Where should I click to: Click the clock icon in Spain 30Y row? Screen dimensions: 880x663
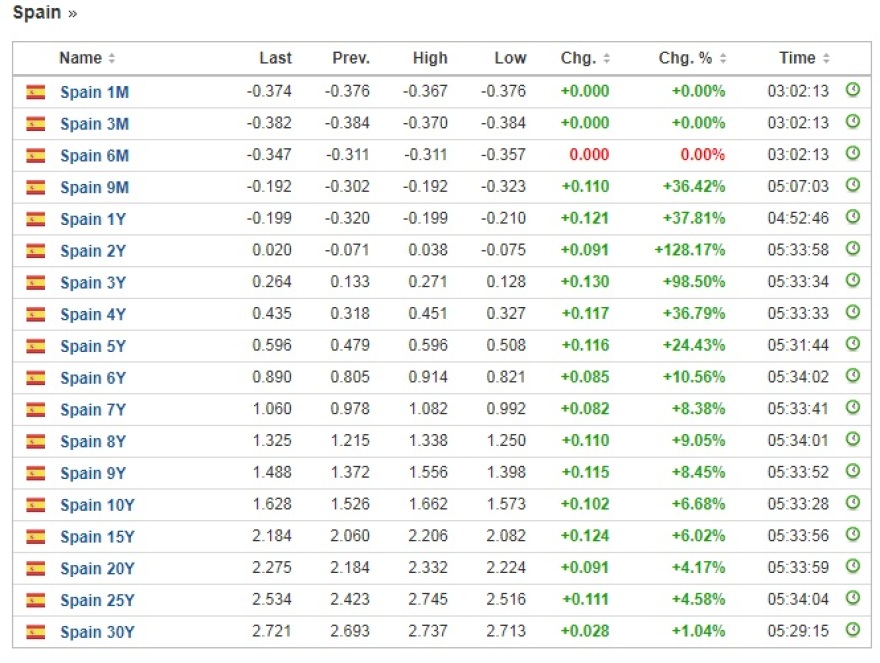(853, 630)
